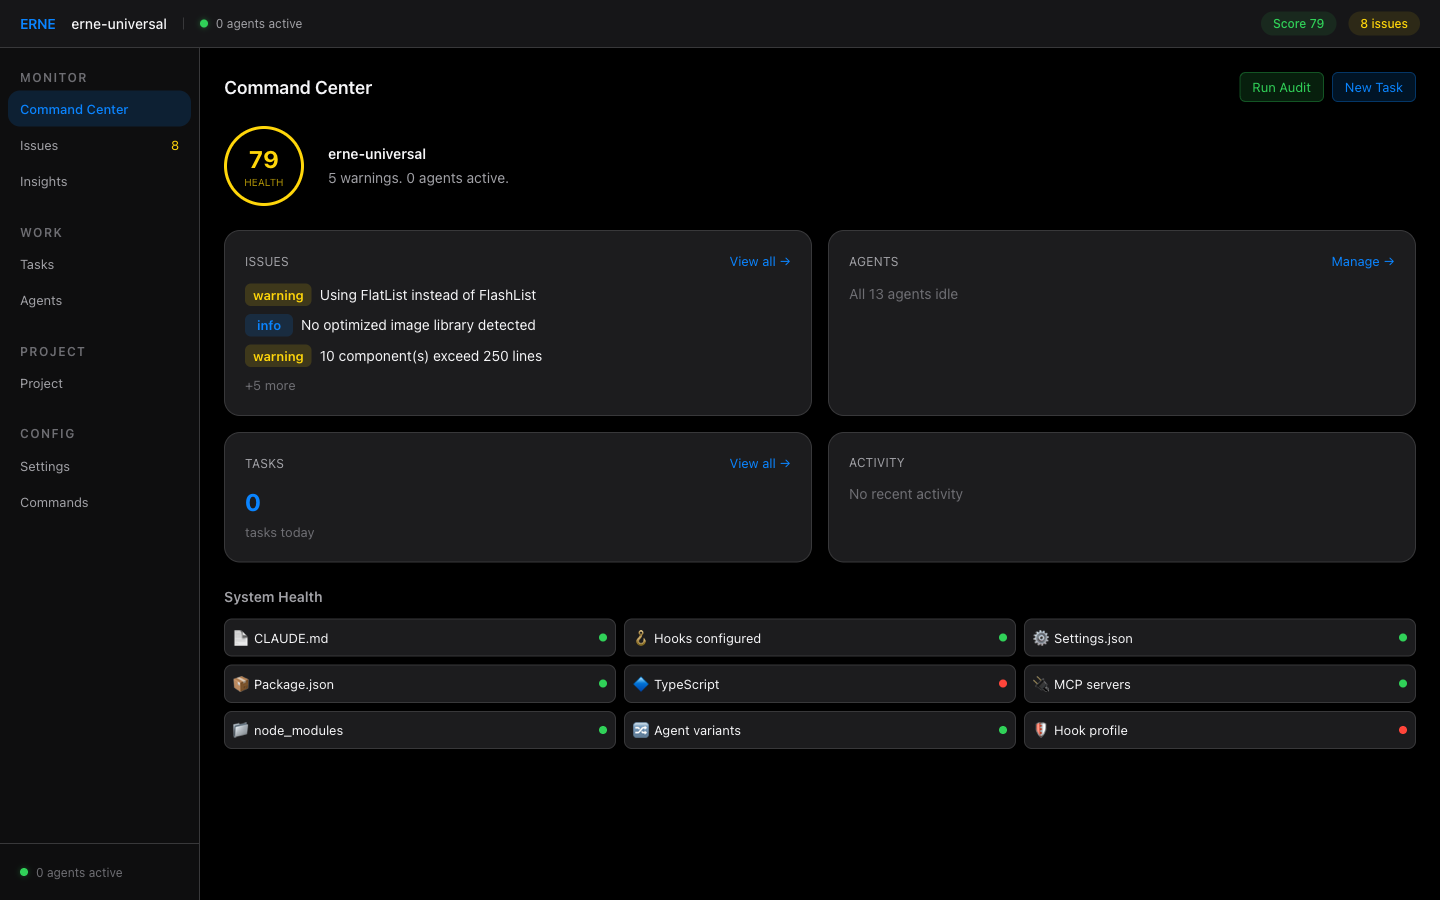Click the shield icon on the Hook profile card

click(x=1040, y=730)
